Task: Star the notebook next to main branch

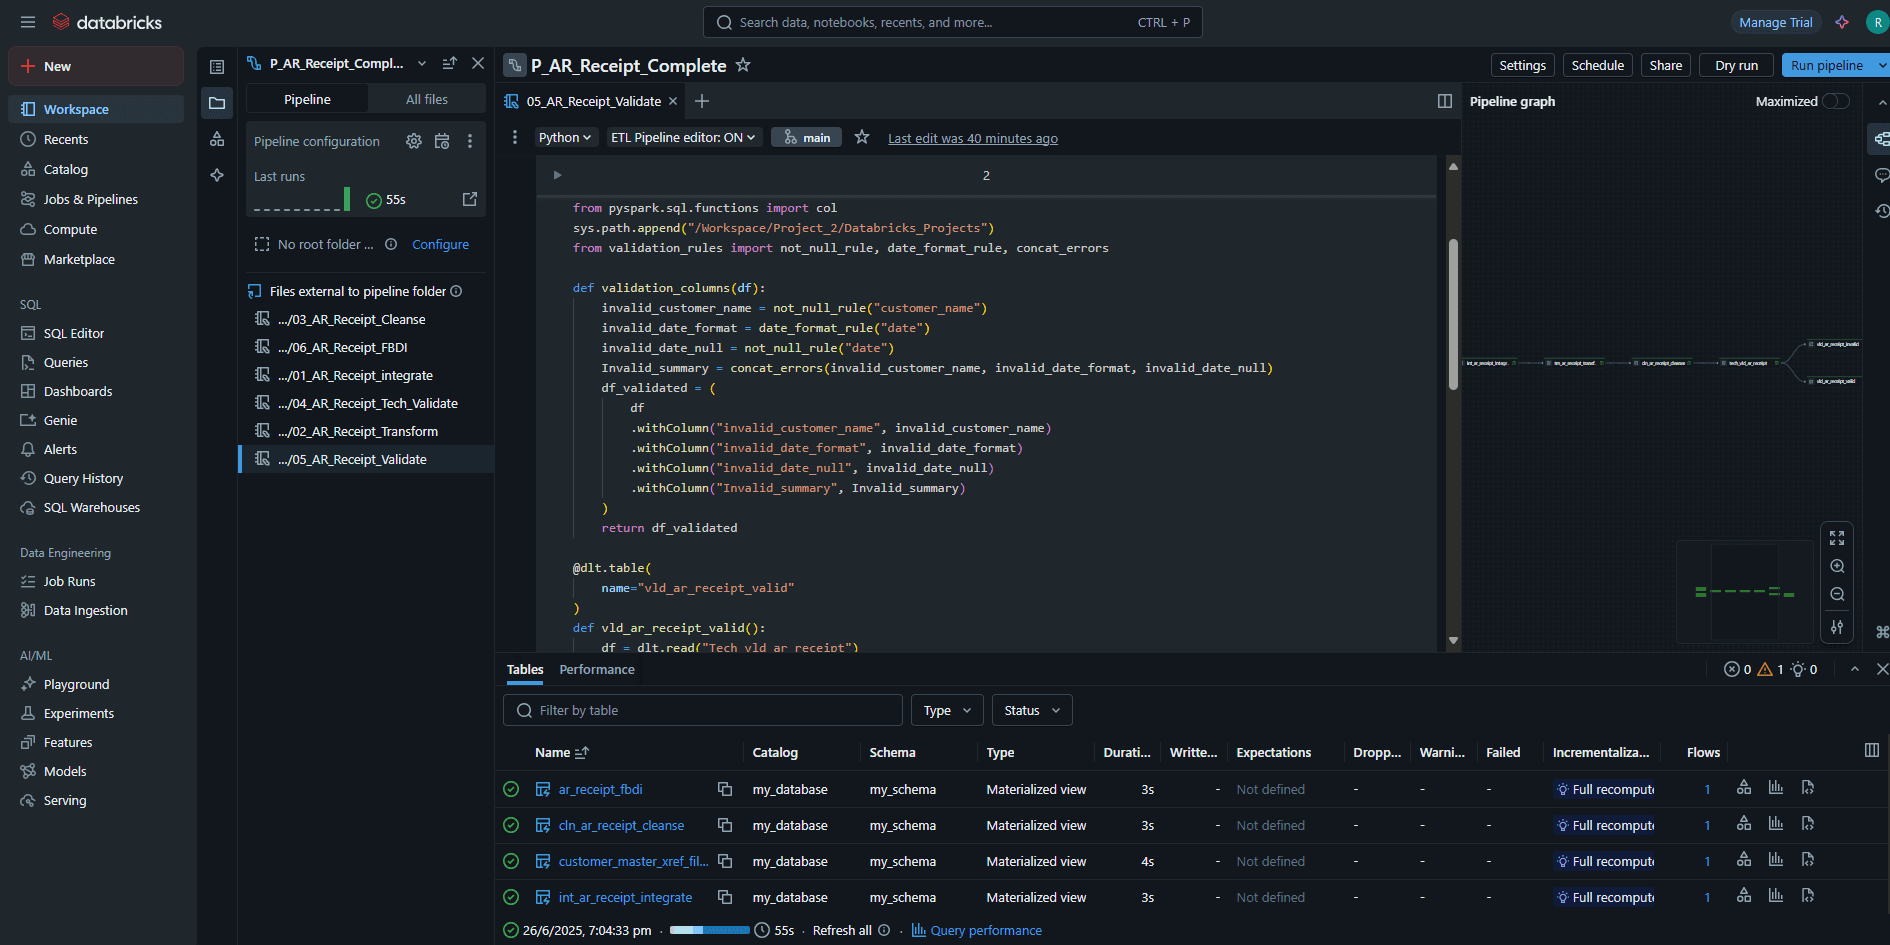Action: pyautogui.click(x=862, y=137)
